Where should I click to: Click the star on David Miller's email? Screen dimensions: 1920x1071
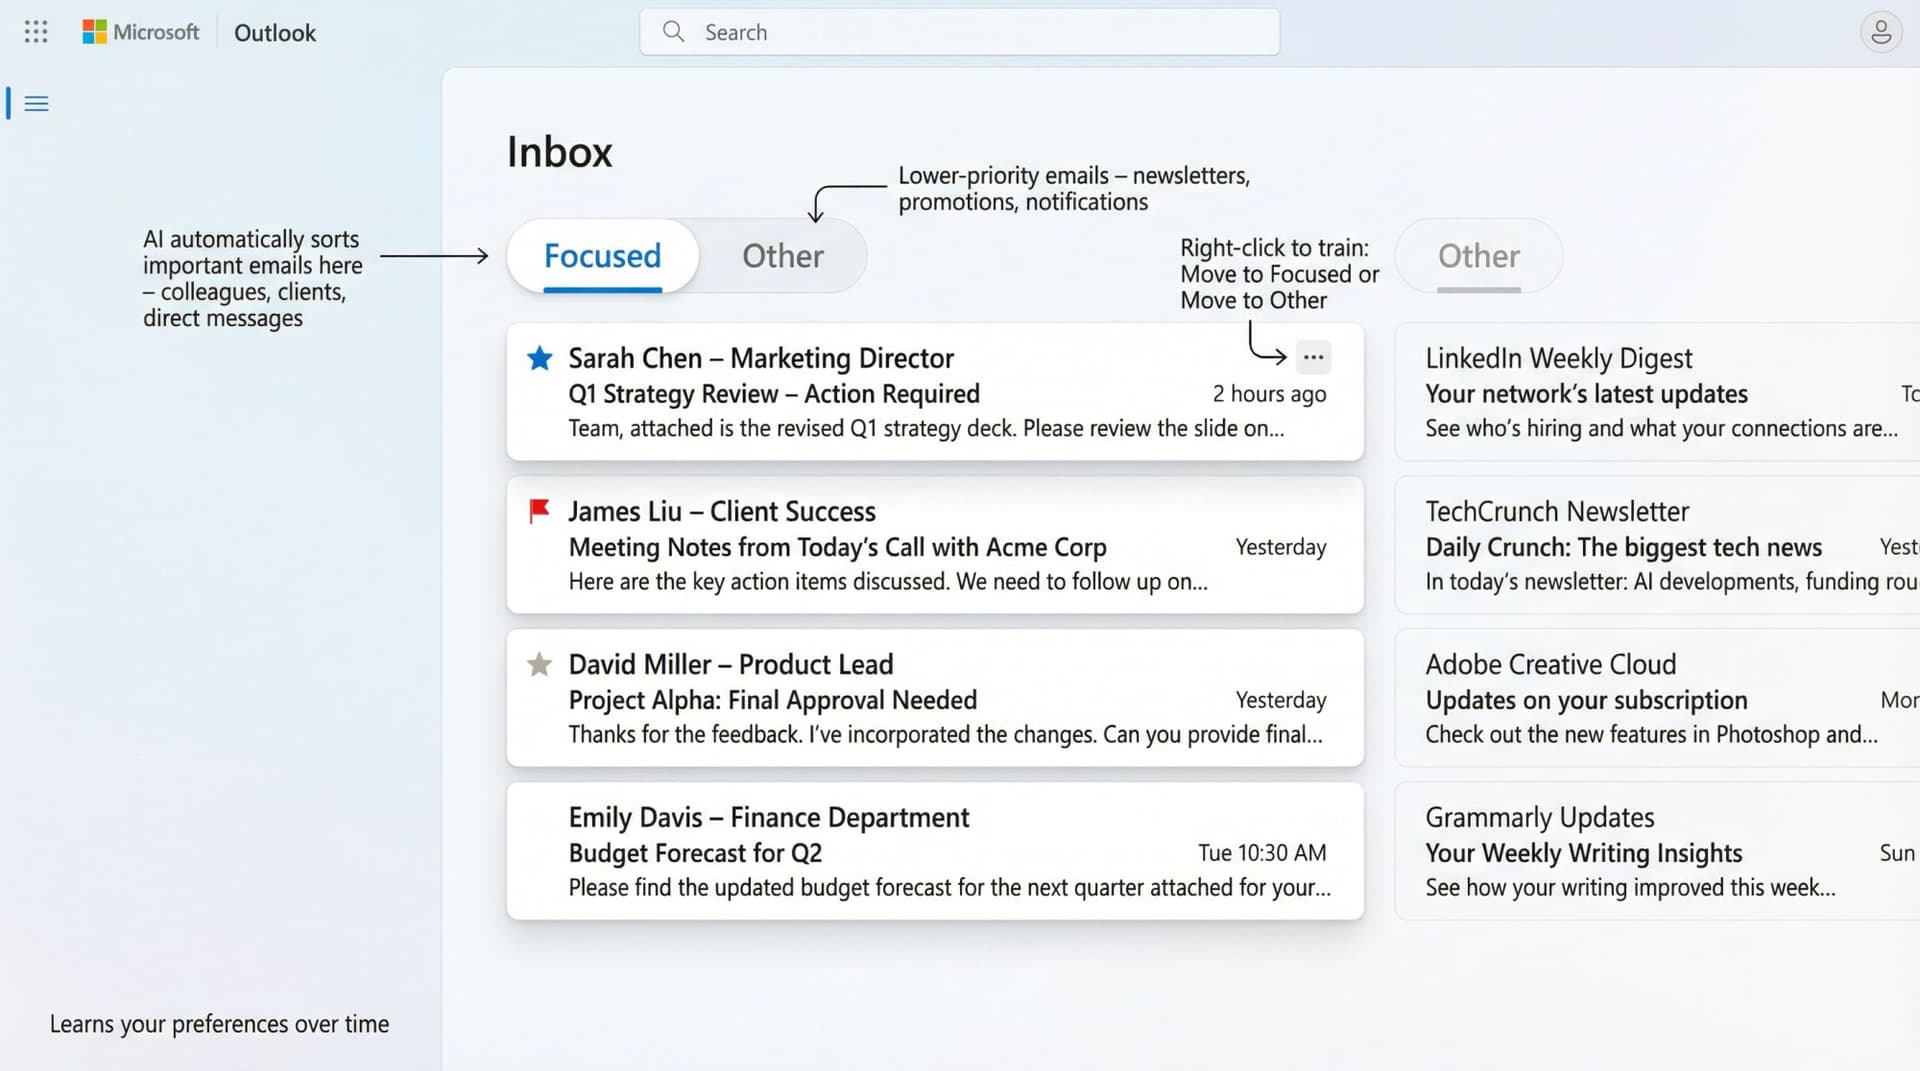coord(539,664)
